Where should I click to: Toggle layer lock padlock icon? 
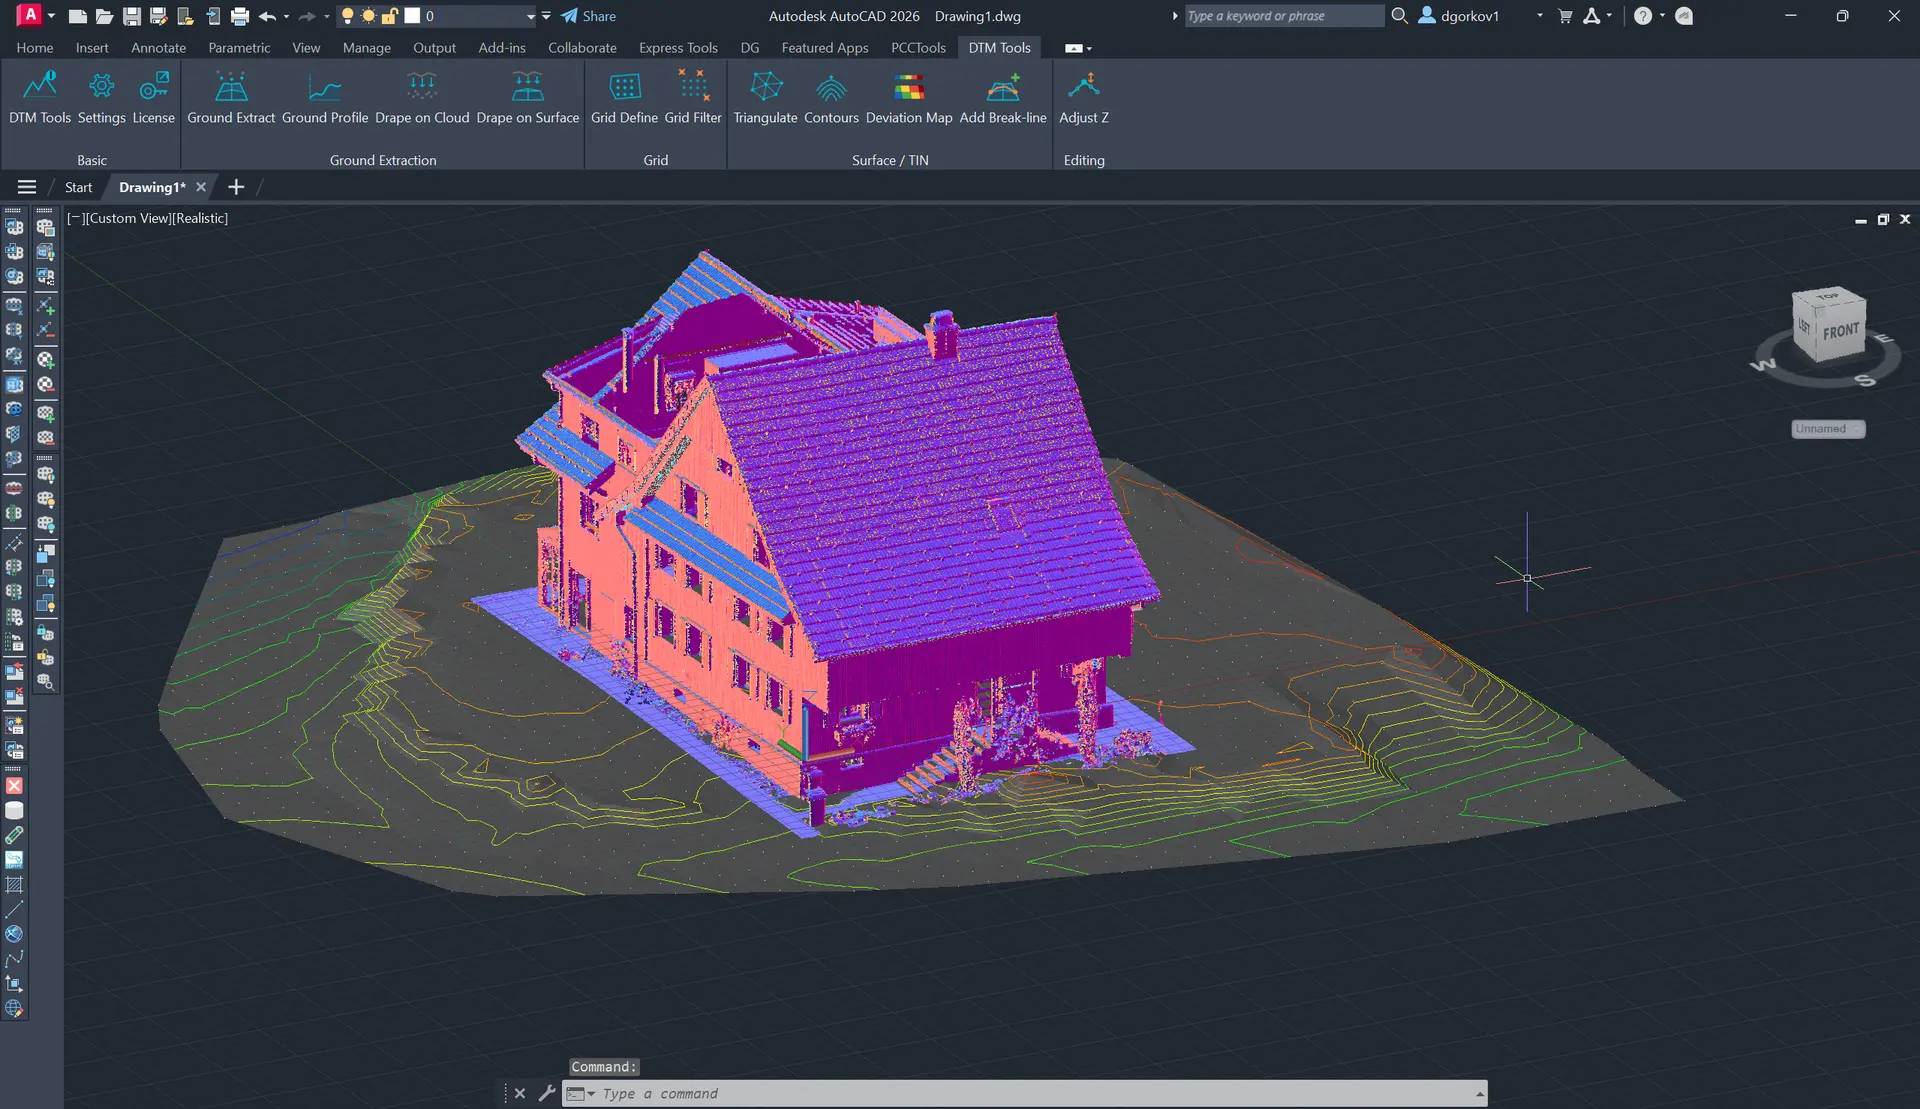pos(389,16)
